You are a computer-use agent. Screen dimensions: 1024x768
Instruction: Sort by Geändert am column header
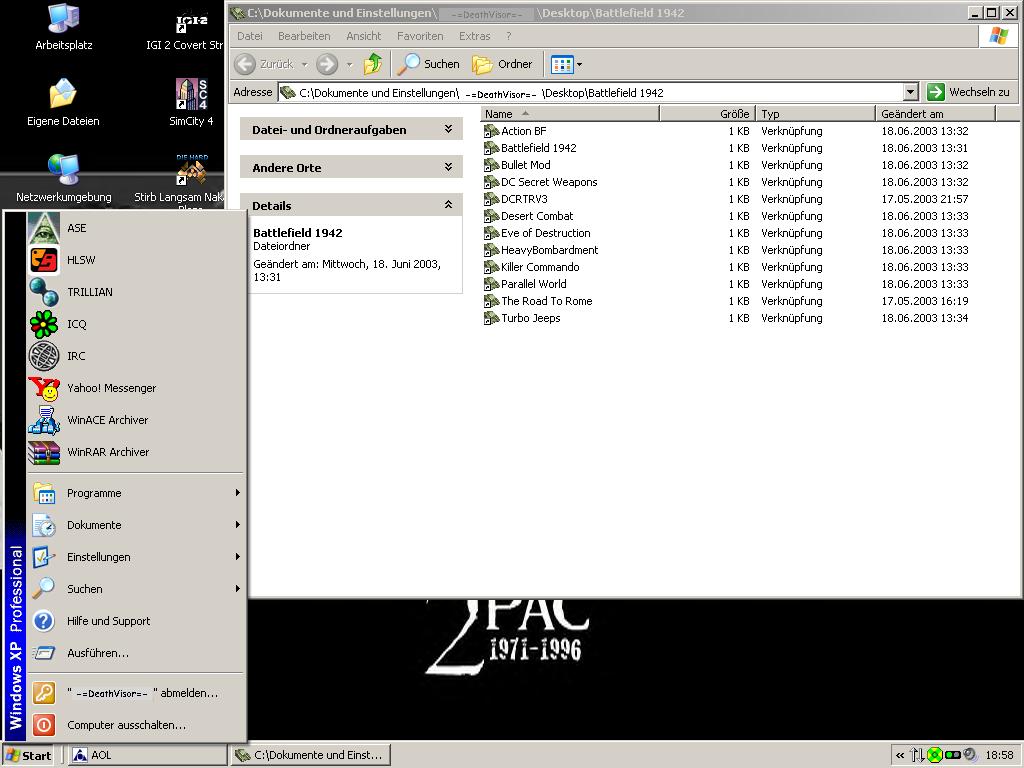[x=936, y=114]
